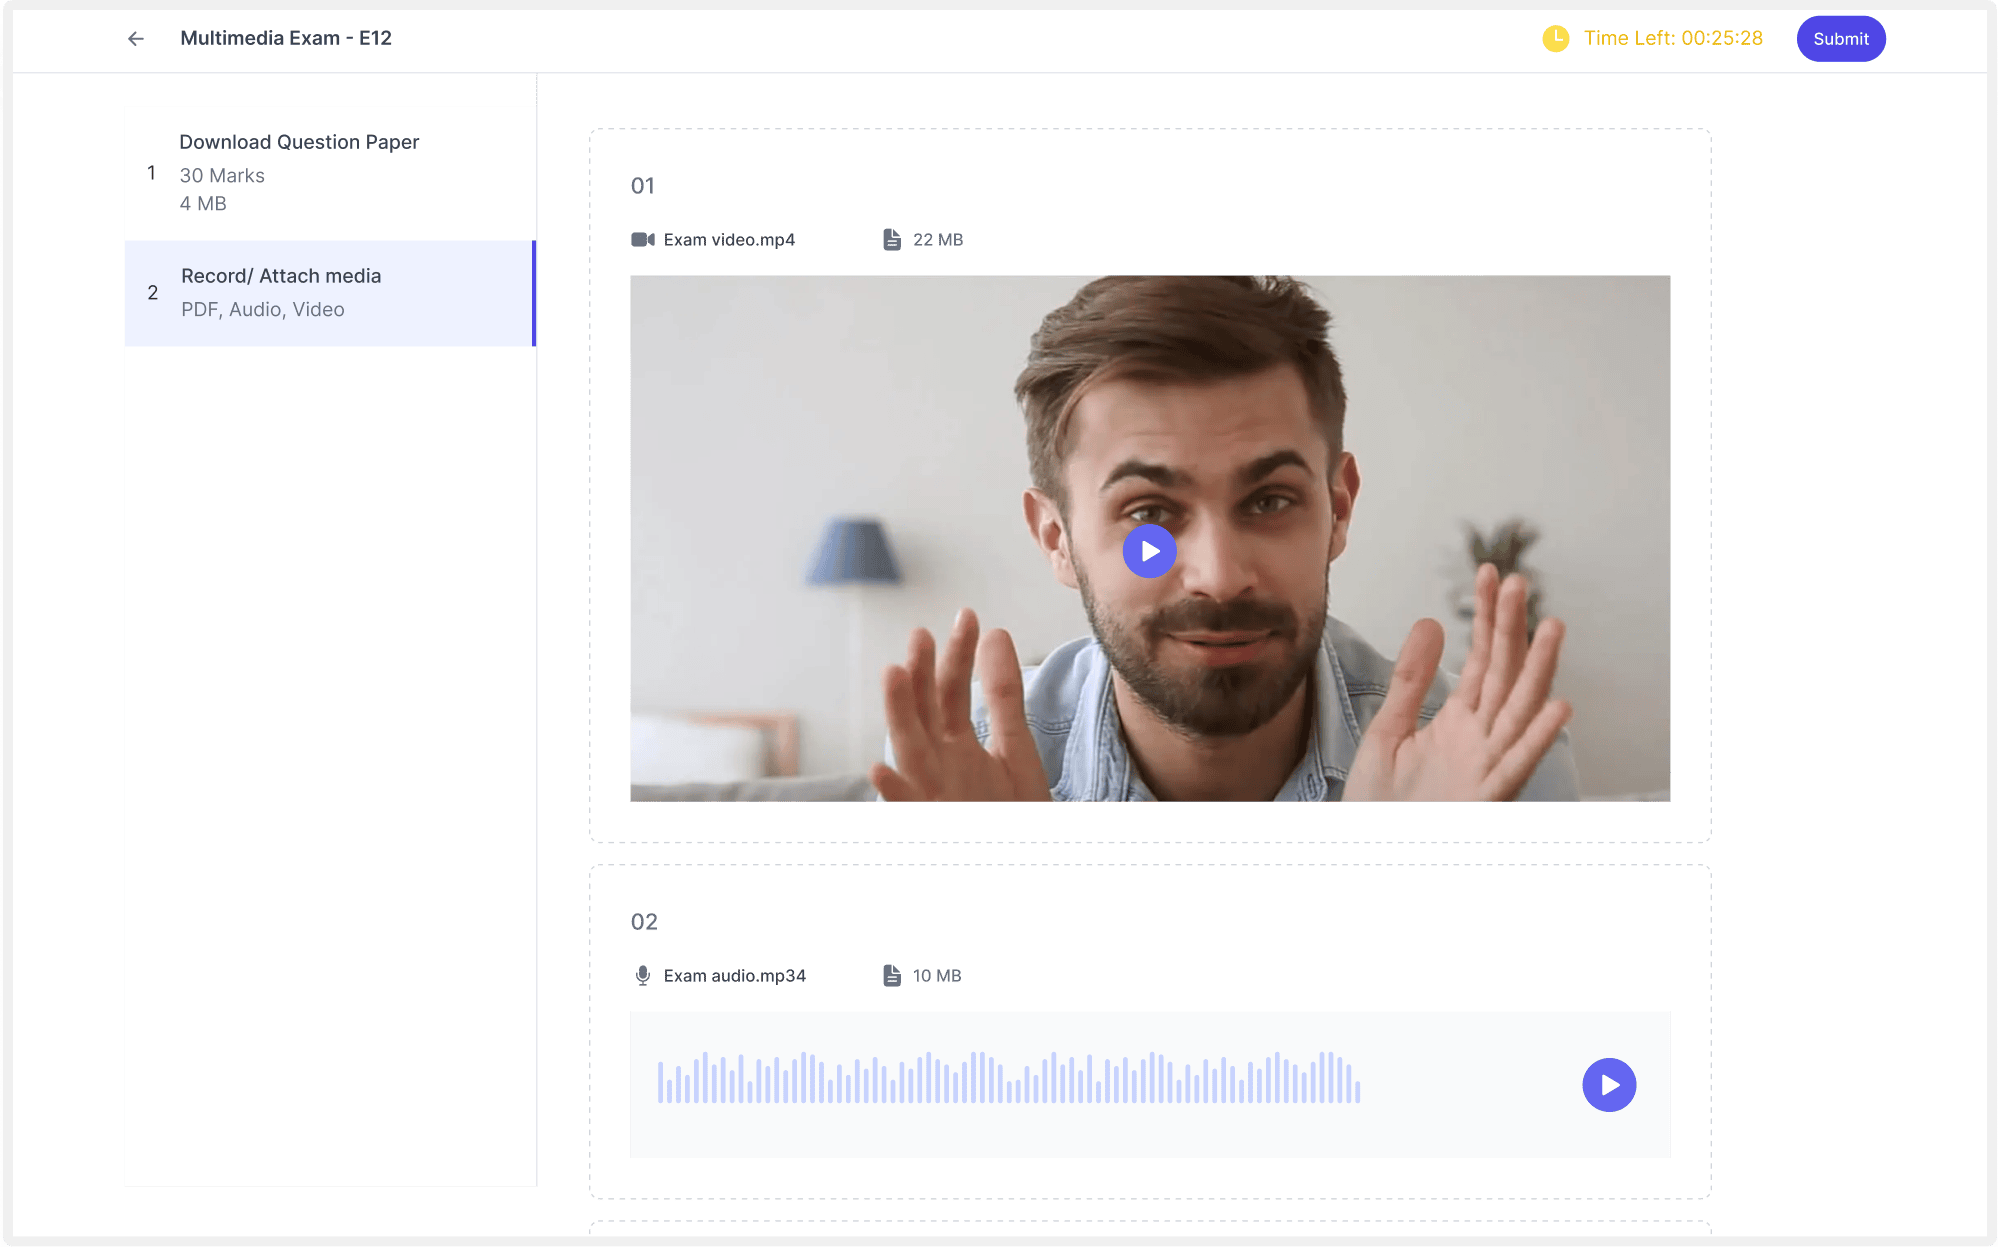Click the file icon next to 10 MB
1998x1247 pixels.
click(x=891, y=976)
